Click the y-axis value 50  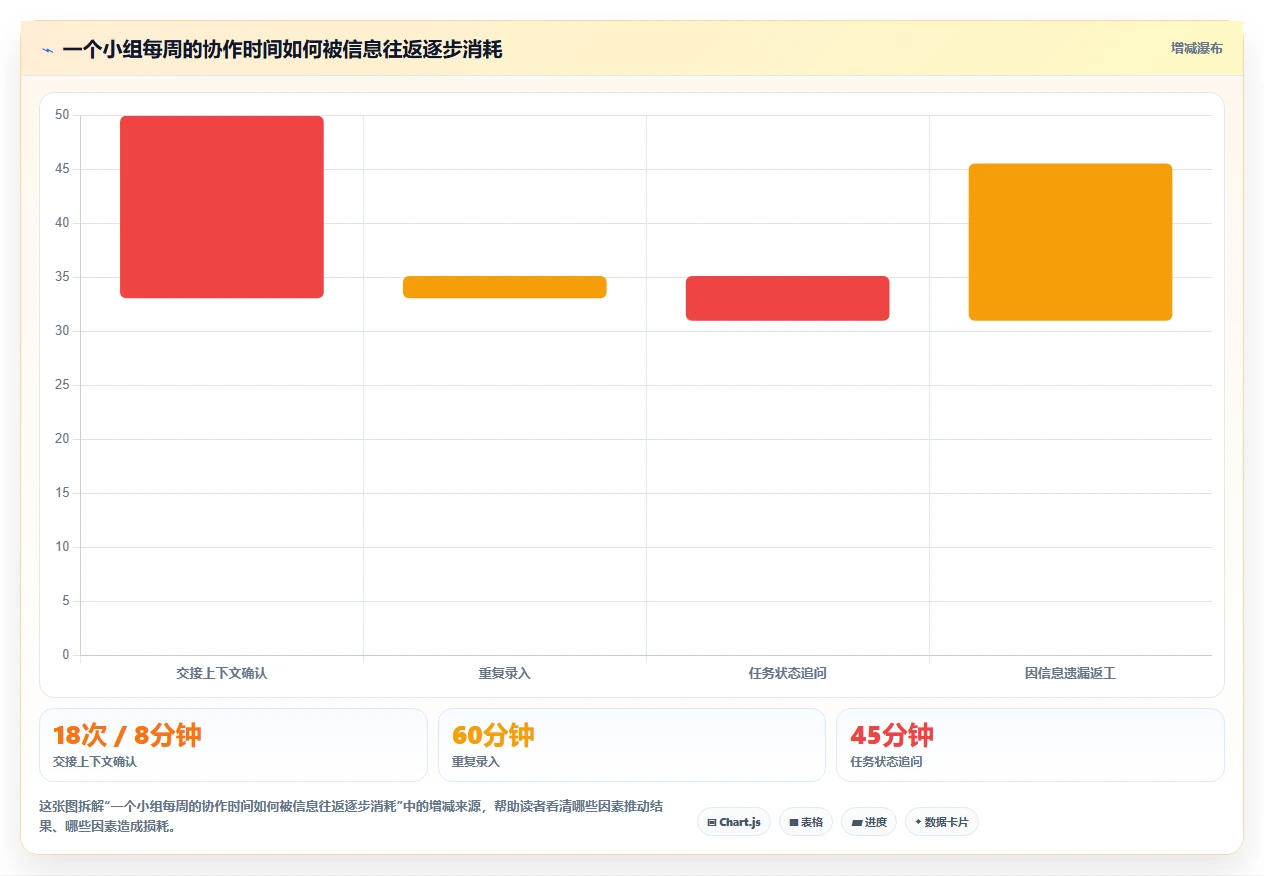coord(62,115)
